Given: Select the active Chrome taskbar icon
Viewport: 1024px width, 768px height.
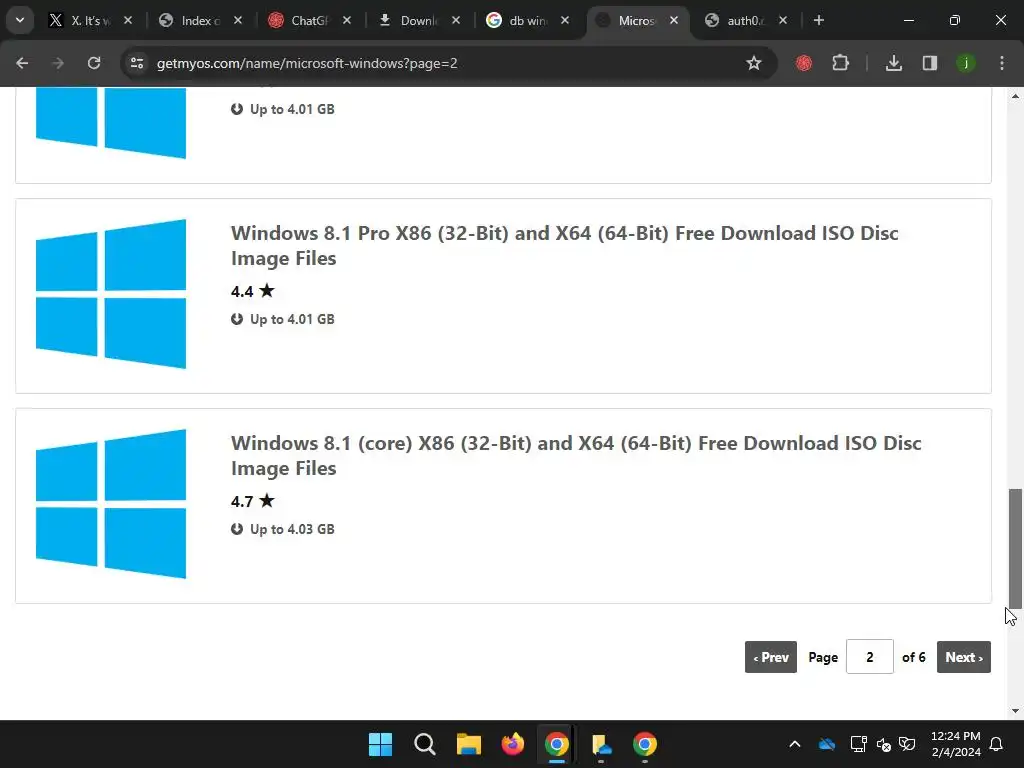Looking at the screenshot, I should coord(557,744).
